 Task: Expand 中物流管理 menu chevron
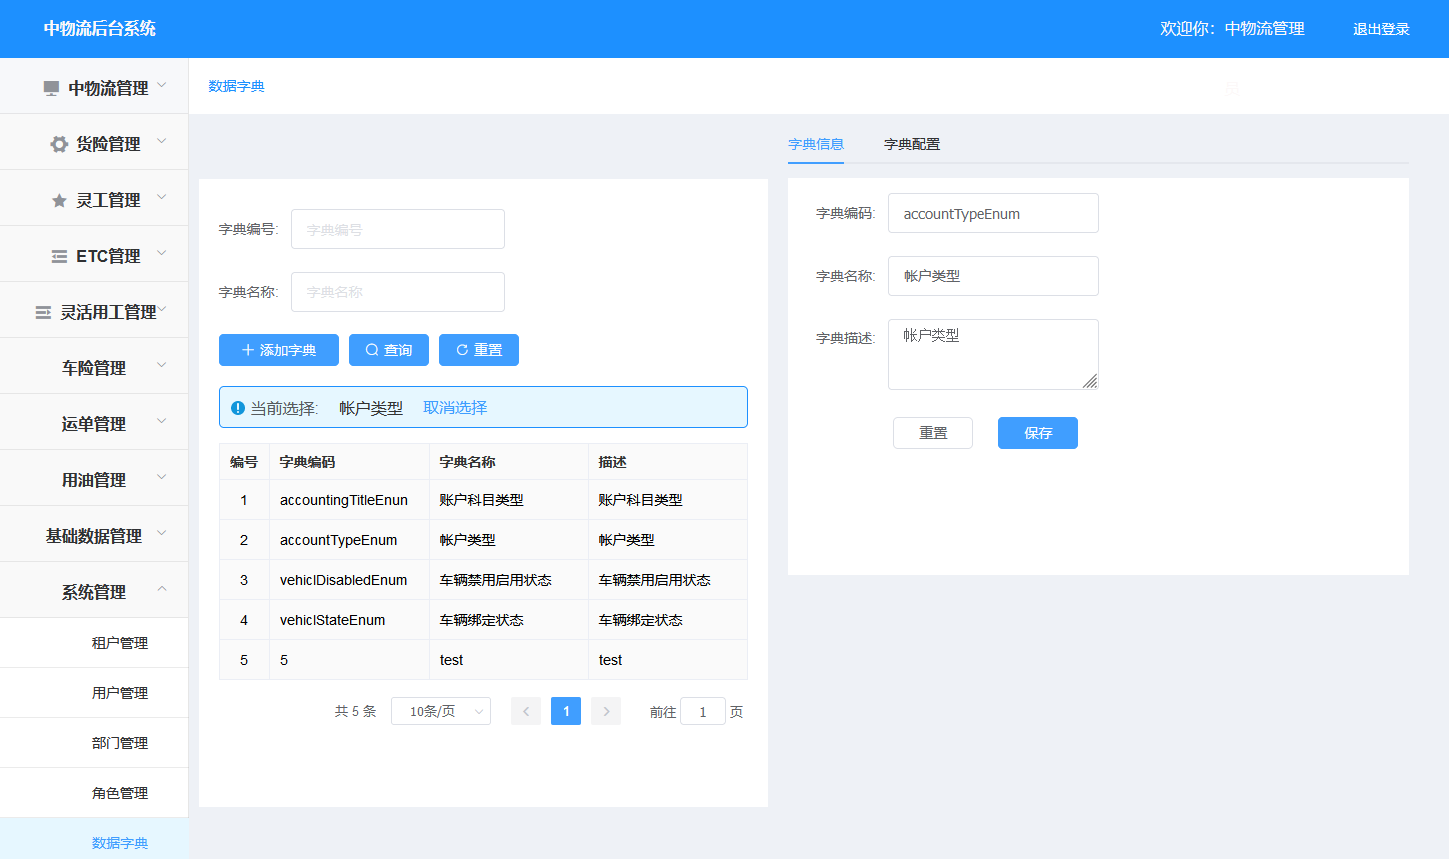162,85
